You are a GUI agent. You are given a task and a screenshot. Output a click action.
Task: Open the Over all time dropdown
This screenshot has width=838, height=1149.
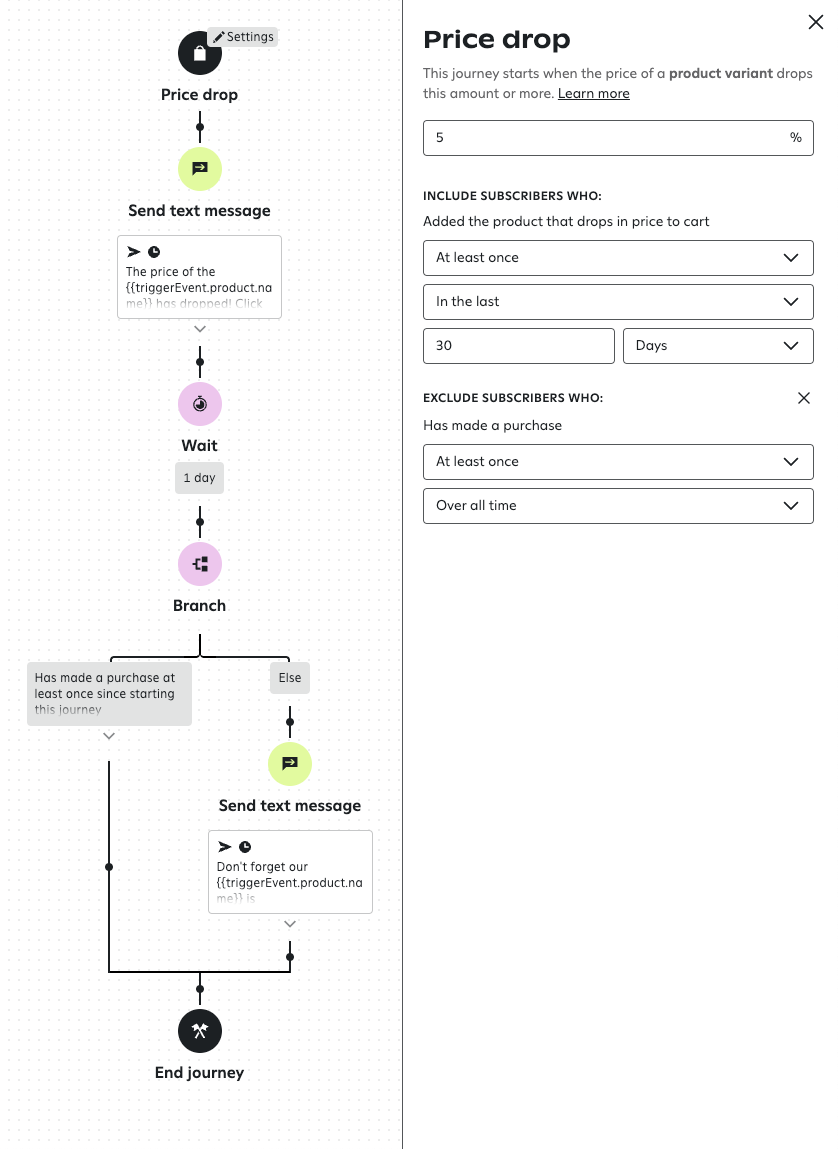[618, 505]
